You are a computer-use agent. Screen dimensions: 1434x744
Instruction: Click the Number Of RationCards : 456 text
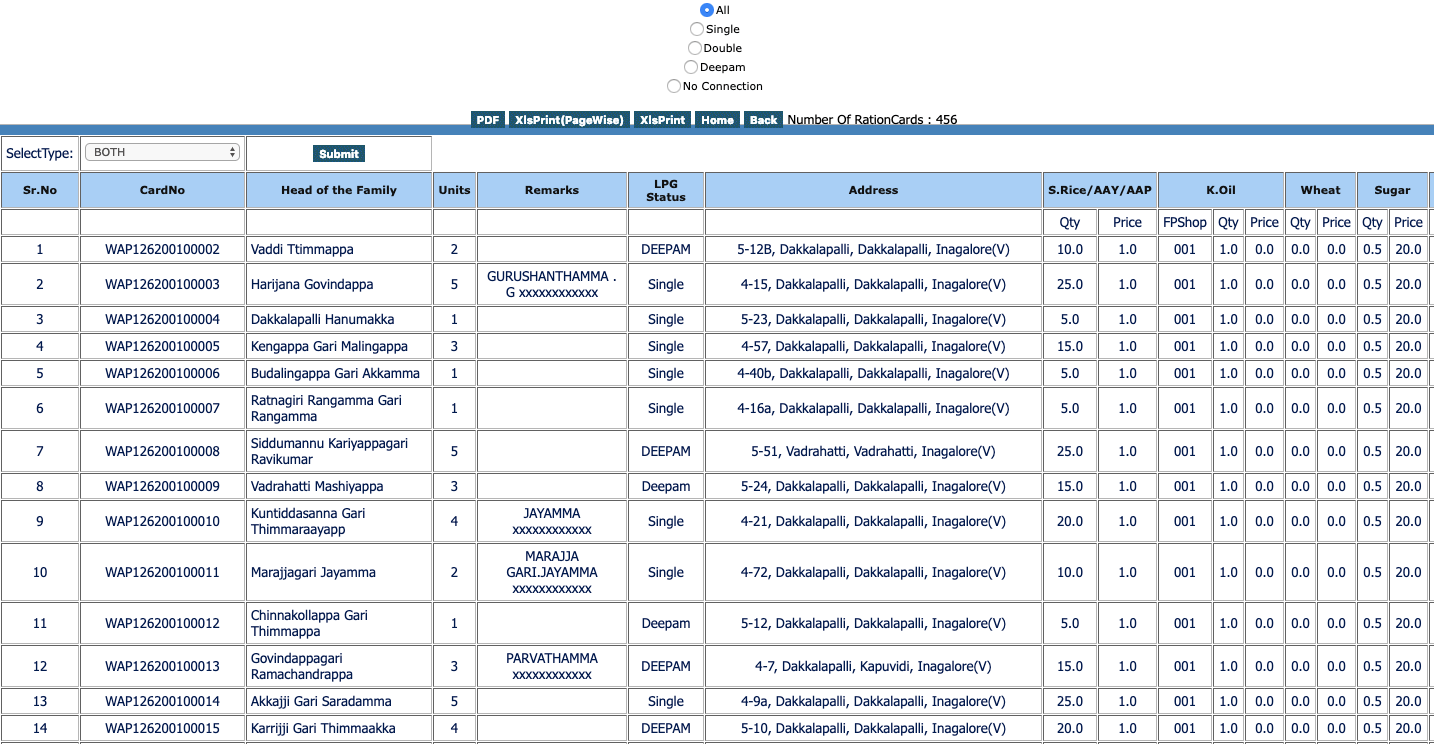click(x=872, y=120)
